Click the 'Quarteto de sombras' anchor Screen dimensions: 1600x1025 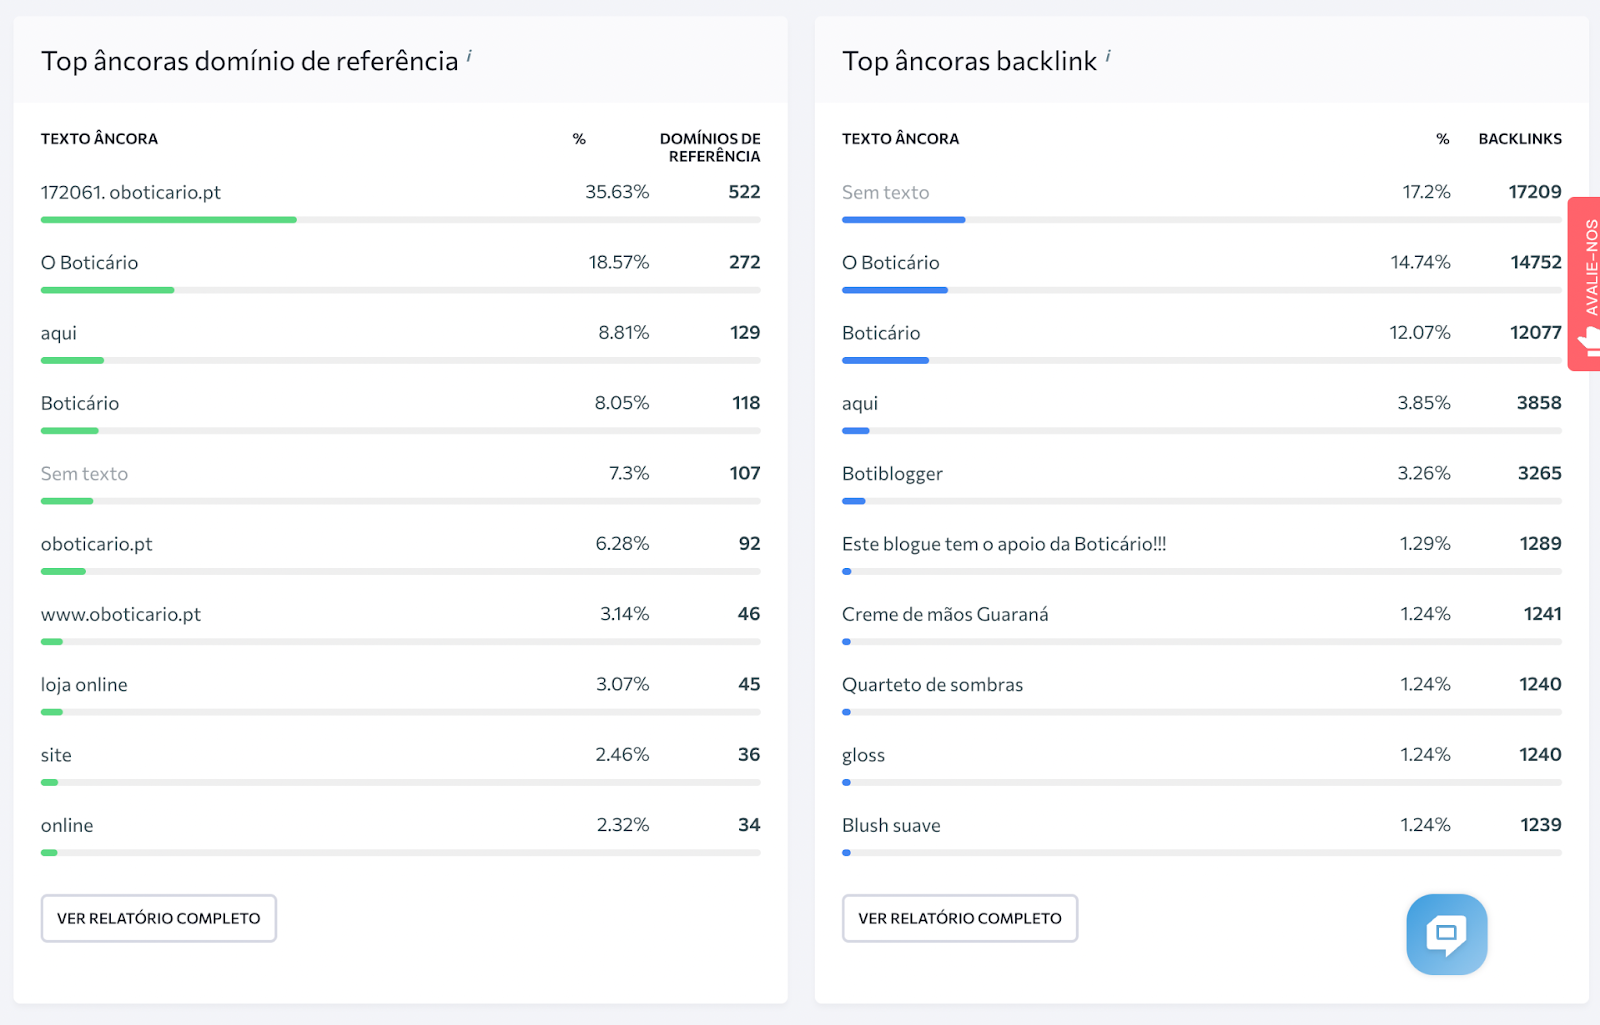click(x=932, y=685)
